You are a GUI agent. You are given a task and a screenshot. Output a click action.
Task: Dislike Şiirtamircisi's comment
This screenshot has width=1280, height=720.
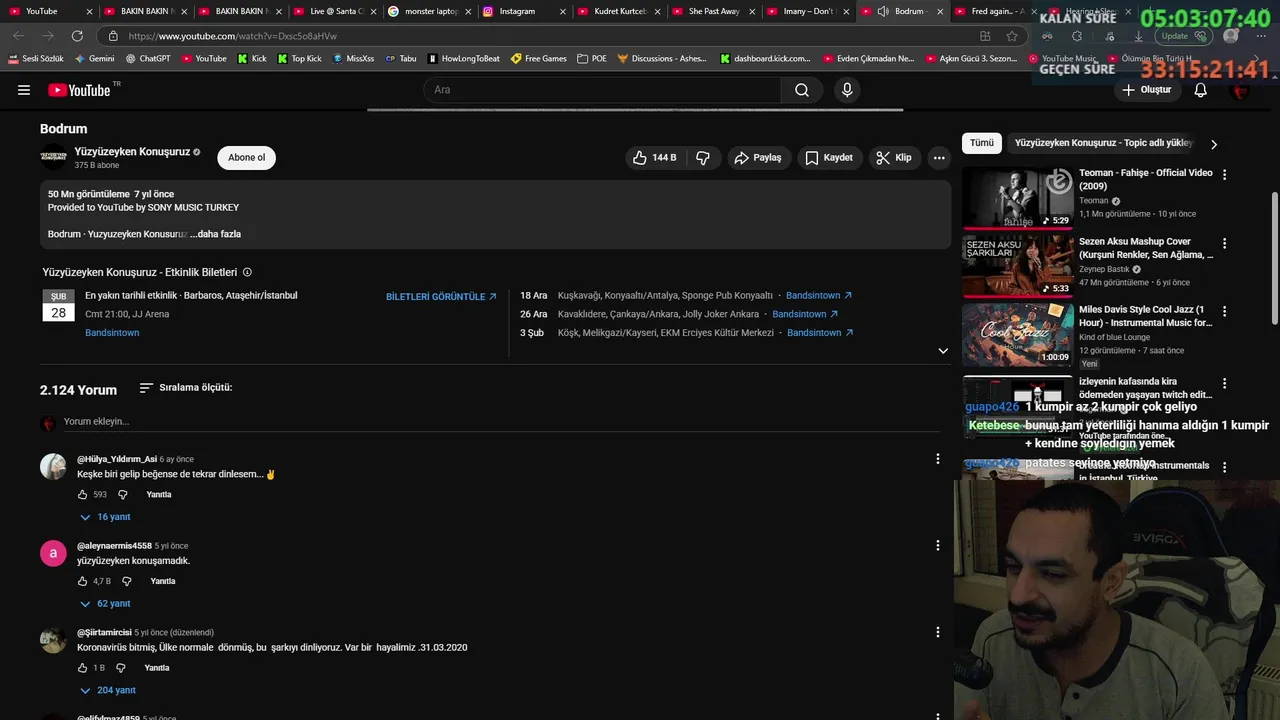coord(121,668)
